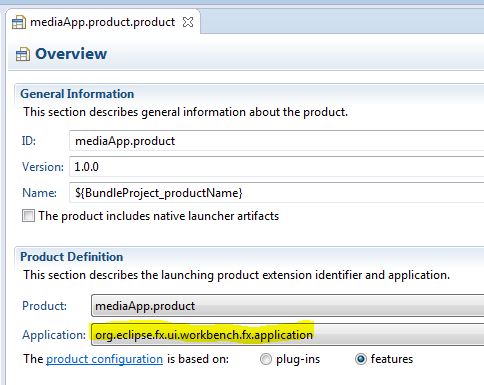Viewport: 484px width, 385px height.
Task: Click the Product: label
Action: [44, 306]
